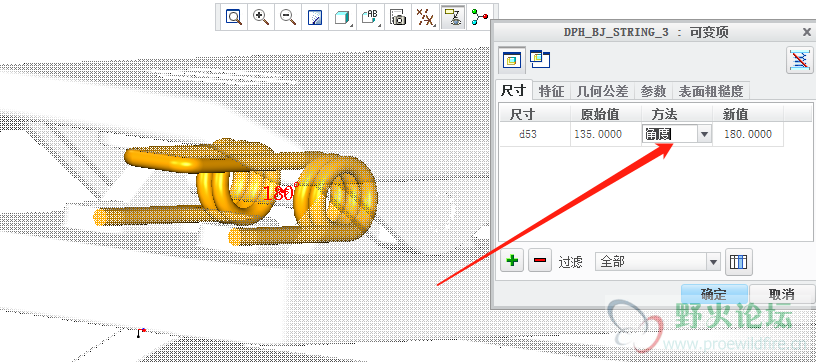Expand the 方法 dropdown arrow for d53
The image size is (816, 362).
(704, 134)
